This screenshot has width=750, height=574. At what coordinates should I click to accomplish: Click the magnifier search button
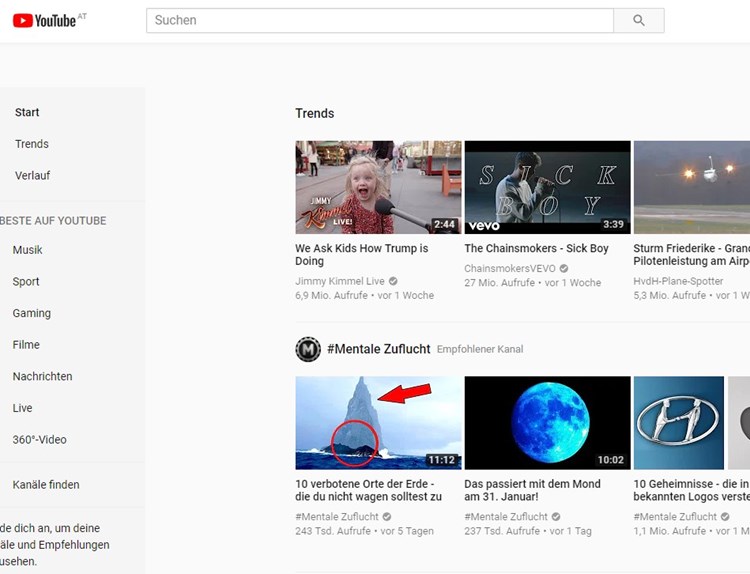[x=639, y=20]
